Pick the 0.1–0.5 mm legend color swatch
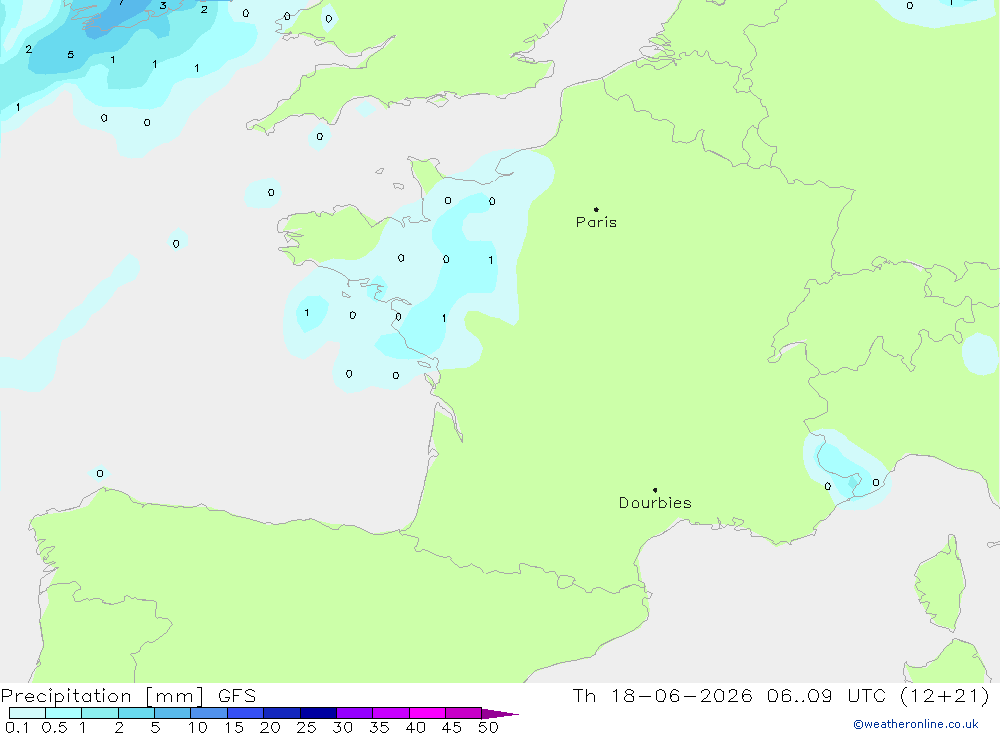The height and width of the screenshot is (733, 1000). (x=27, y=713)
